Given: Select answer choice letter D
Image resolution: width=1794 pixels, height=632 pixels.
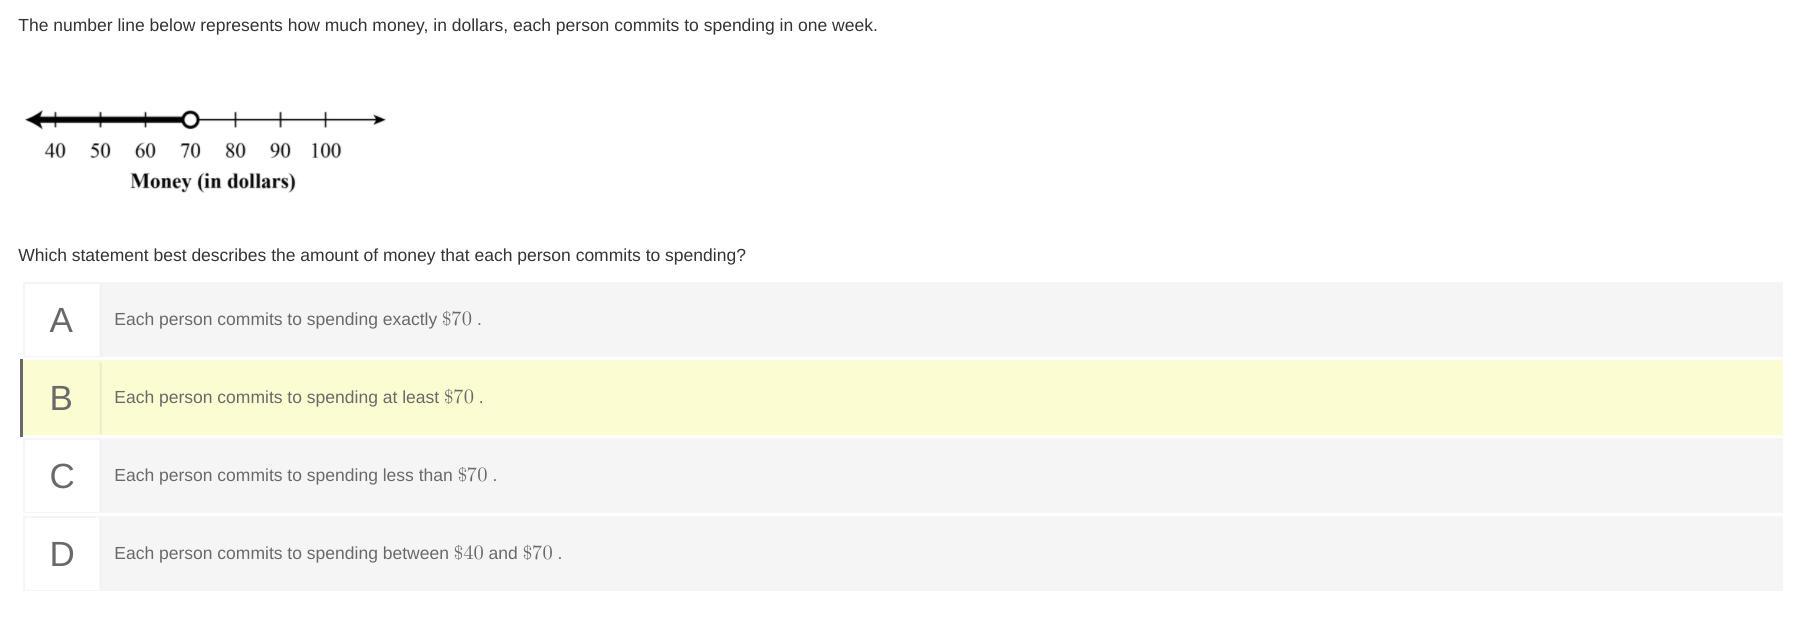Looking at the screenshot, I should (61, 554).
